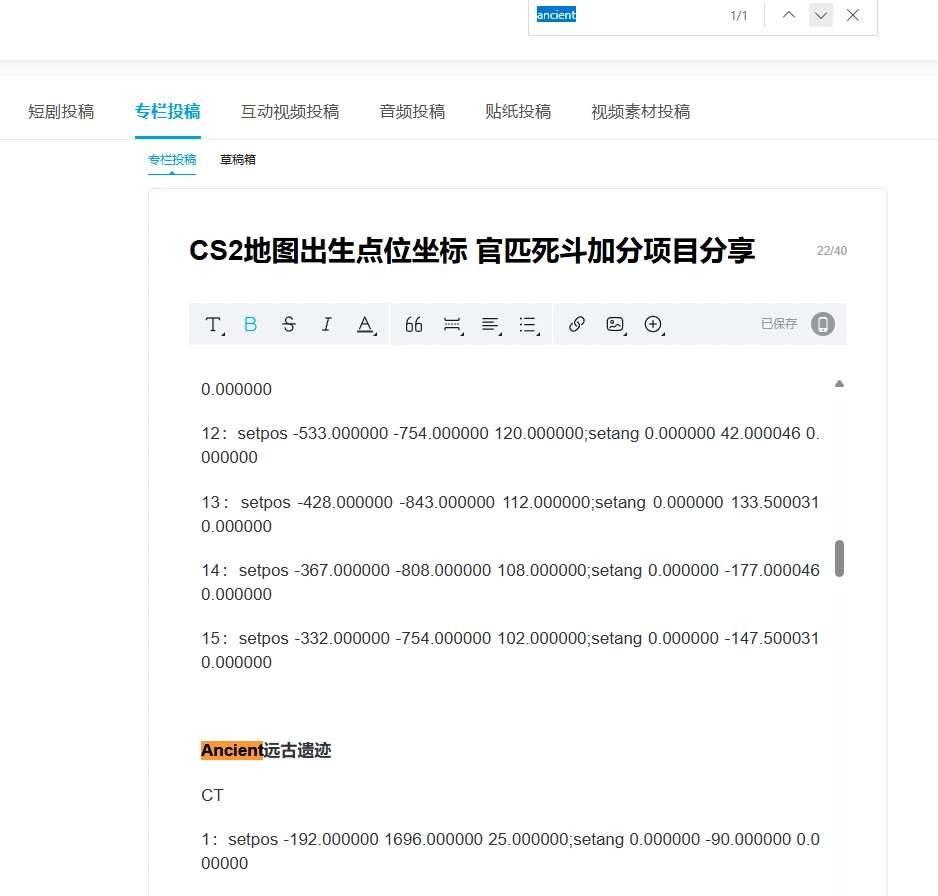Insert a hyperlink

pyautogui.click(x=577, y=324)
